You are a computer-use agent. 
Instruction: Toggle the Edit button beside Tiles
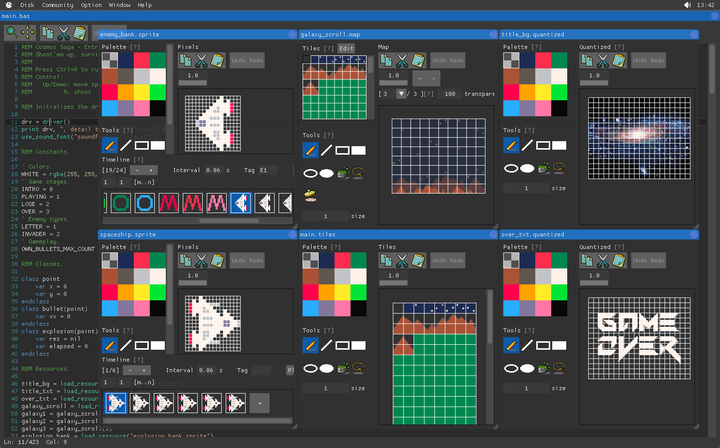(x=346, y=48)
